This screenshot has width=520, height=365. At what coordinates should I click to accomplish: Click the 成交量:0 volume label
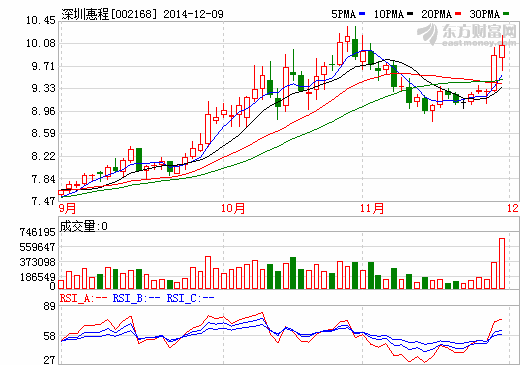click(x=83, y=226)
